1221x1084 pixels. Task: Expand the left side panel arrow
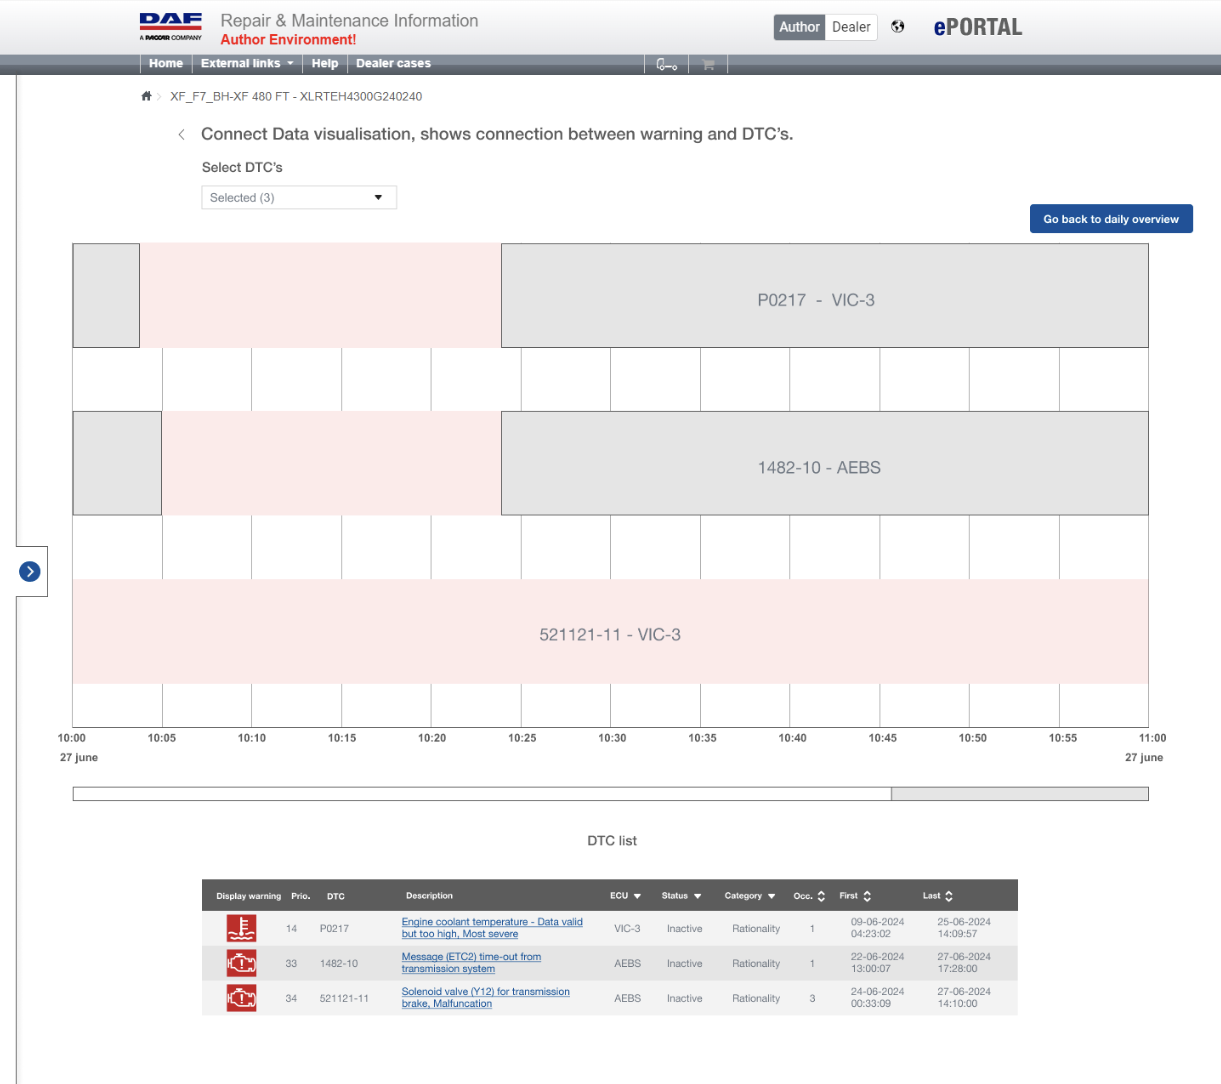tap(30, 571)
